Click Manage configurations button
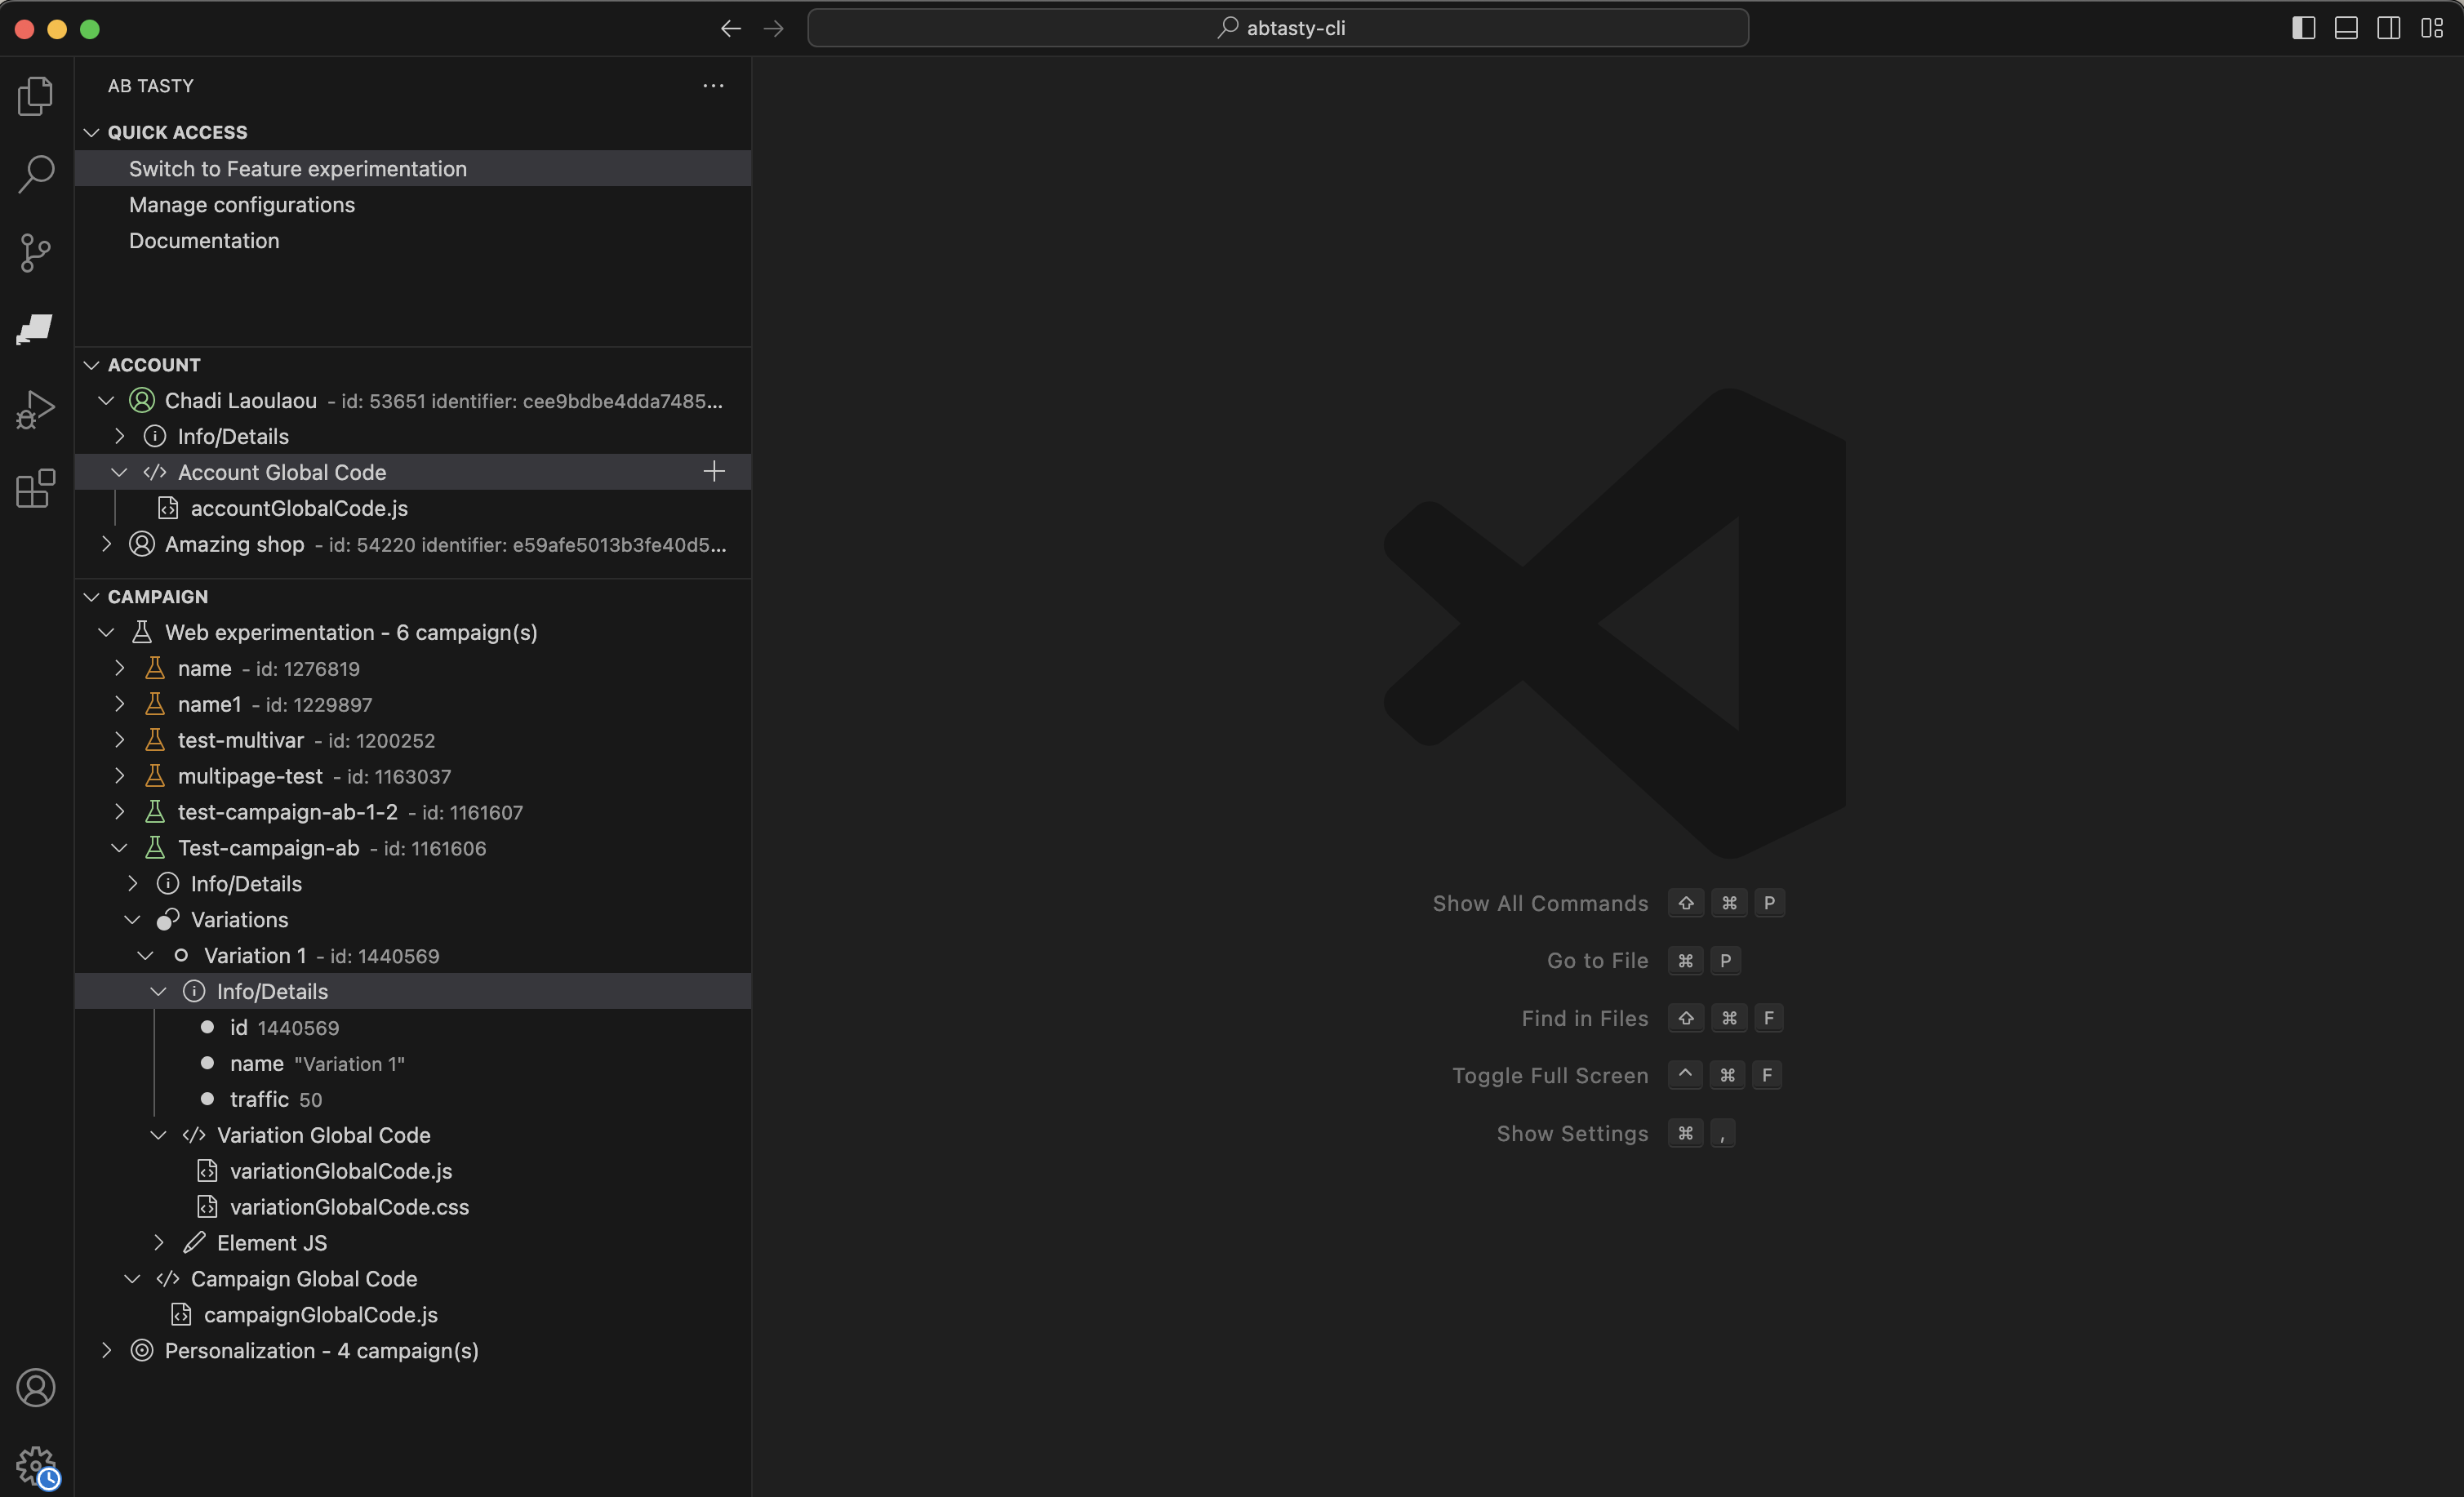Image resolution: width=2464 pixels, height=1497 pixels. click(241, 204)
